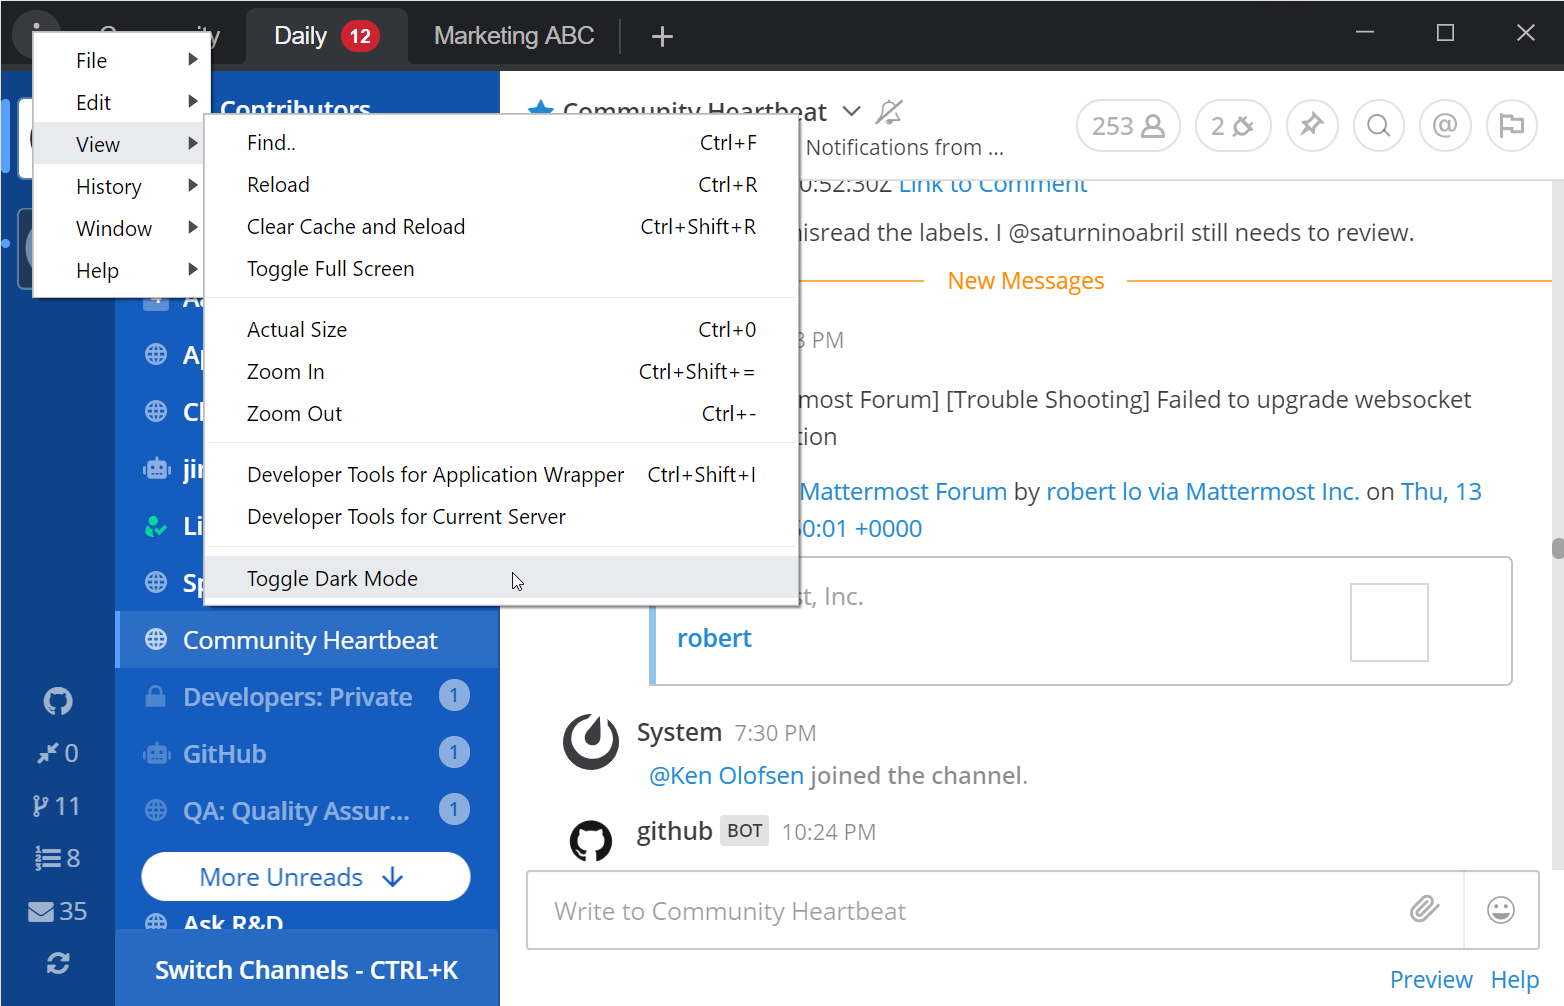Switch to the Marketing ABC tab
The height and width of the screenshot is (1006, 1564).
click(514, 36)
